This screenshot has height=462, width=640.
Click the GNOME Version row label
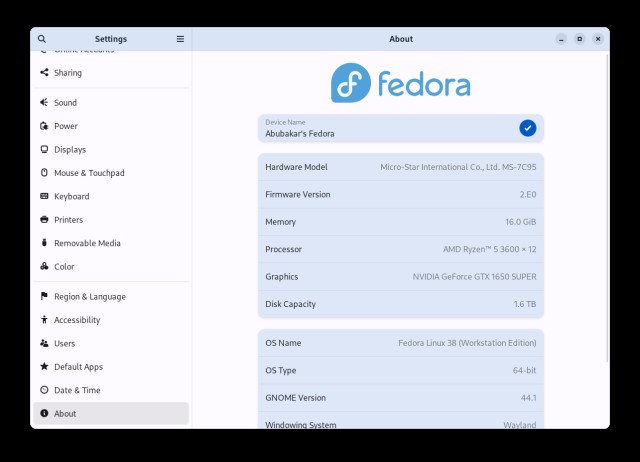(296, 398)
